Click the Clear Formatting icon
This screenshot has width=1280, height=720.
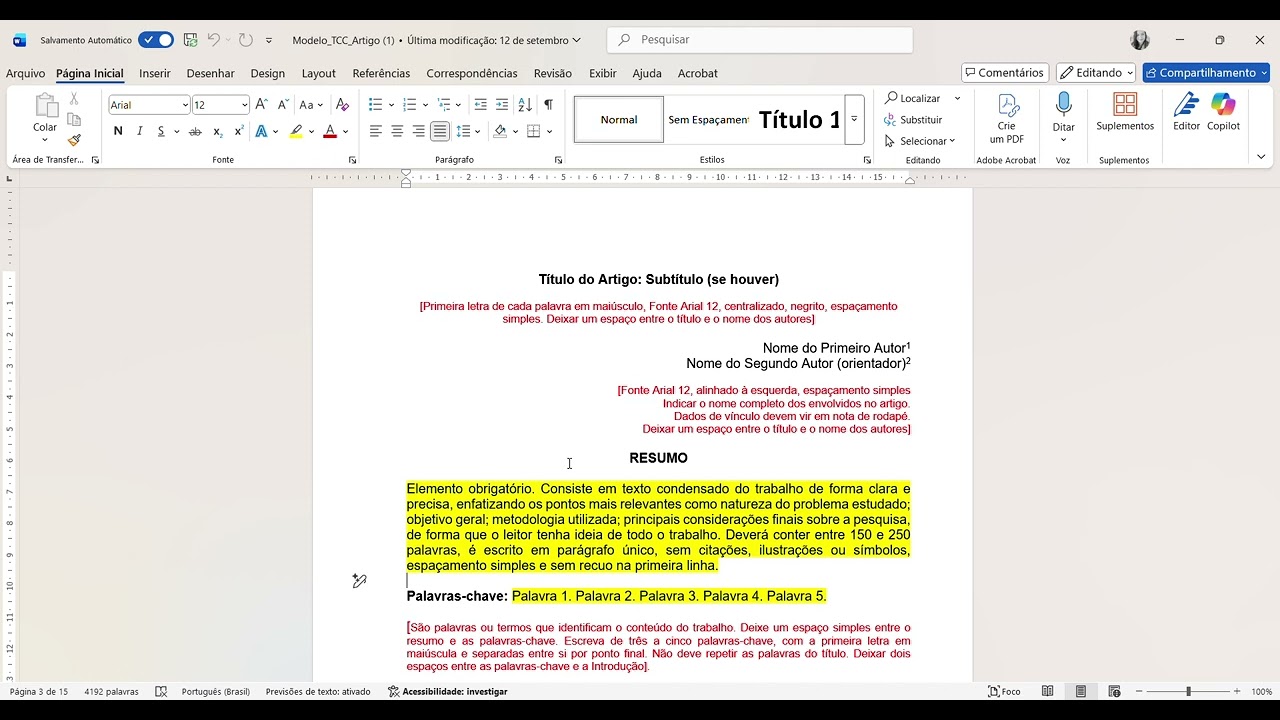click(342, 104)
